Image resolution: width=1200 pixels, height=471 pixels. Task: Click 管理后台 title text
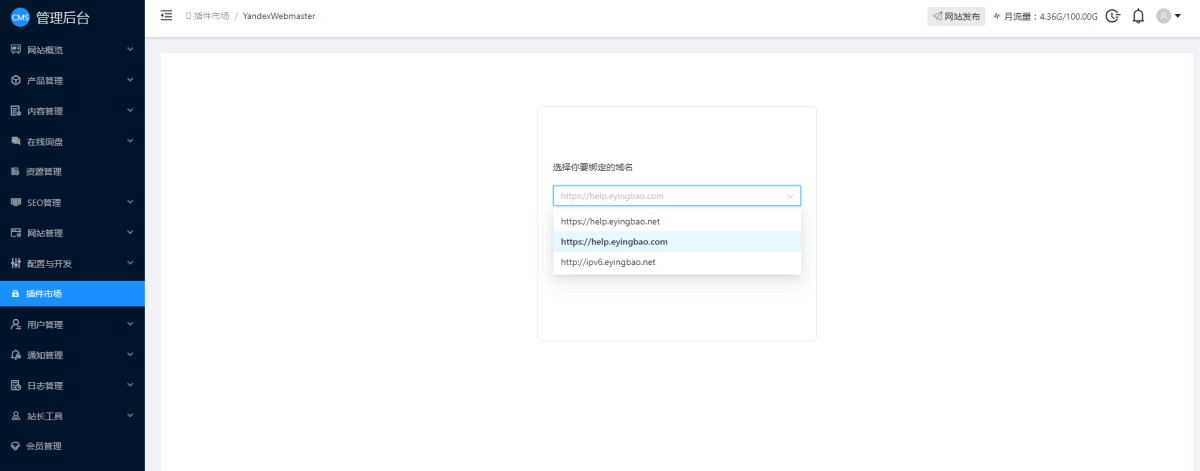[x=62, y=17]
